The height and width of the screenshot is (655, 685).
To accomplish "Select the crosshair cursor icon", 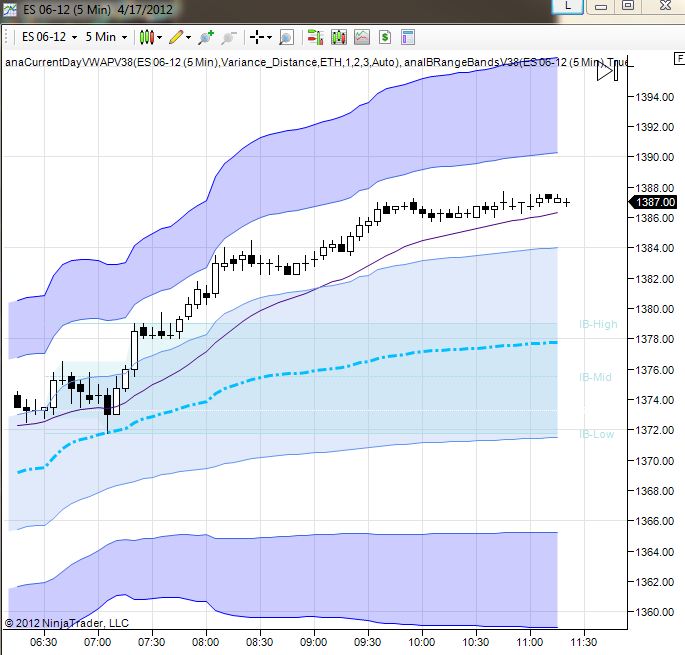I will (x=257, y=37).
